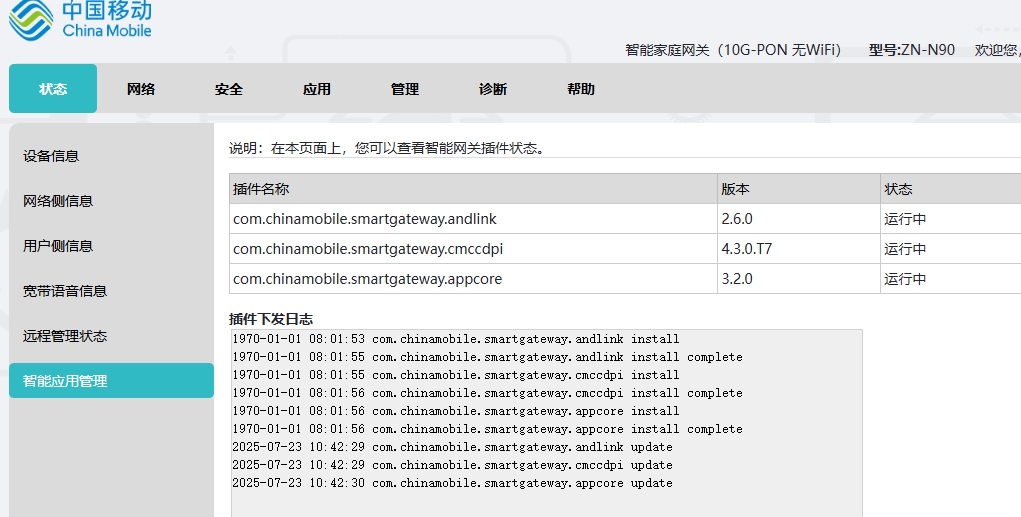Select 智能应用管理 sidebar item
This screenshot has width=1021, height=517.
(x=111, y=380)
